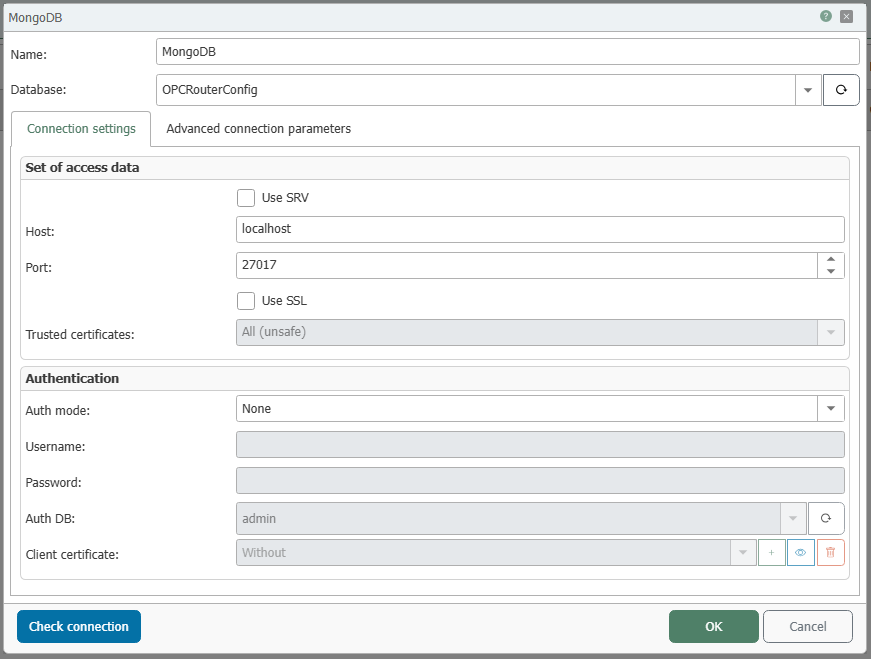871x659 pixels.
Task: Click the Auth mode label
Action: pos(58,411)
